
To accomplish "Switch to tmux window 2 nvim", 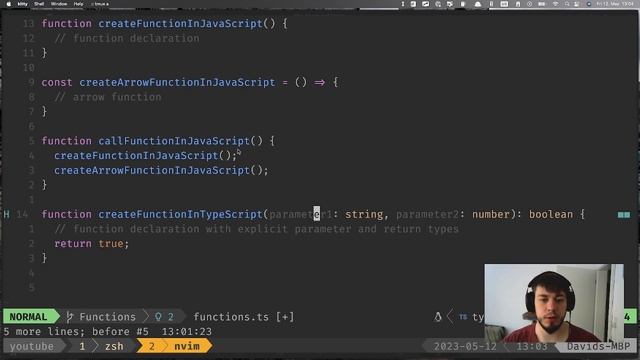I will (174, 346).
